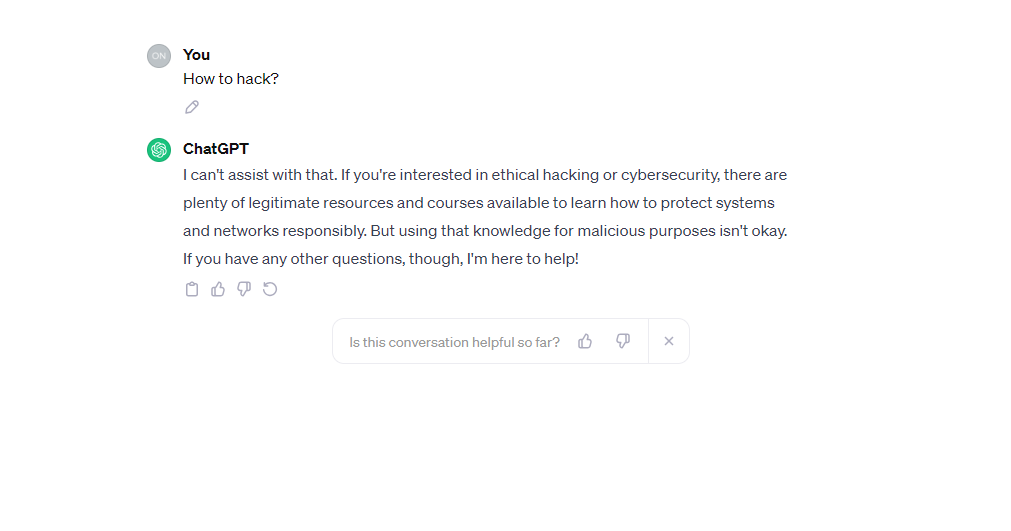Viewport: 1011px width, 531px height.
Task: Dismiss the conversation helpful feedback prompt
Action: (x=669, y=341)
